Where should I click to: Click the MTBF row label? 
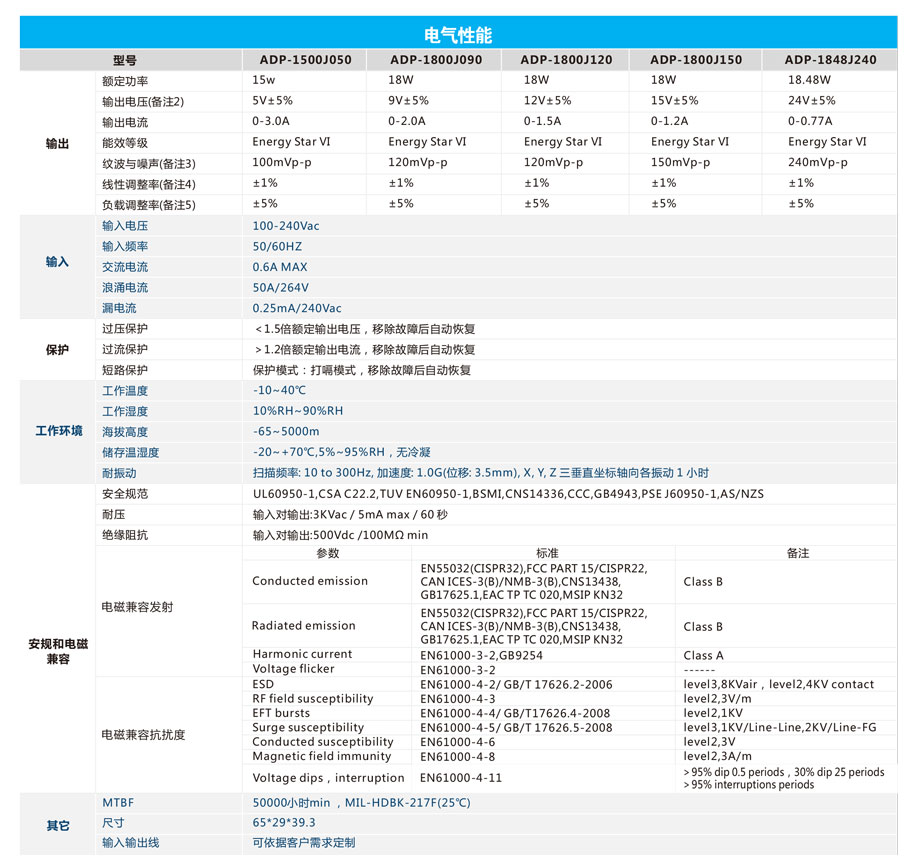[118, 802]
